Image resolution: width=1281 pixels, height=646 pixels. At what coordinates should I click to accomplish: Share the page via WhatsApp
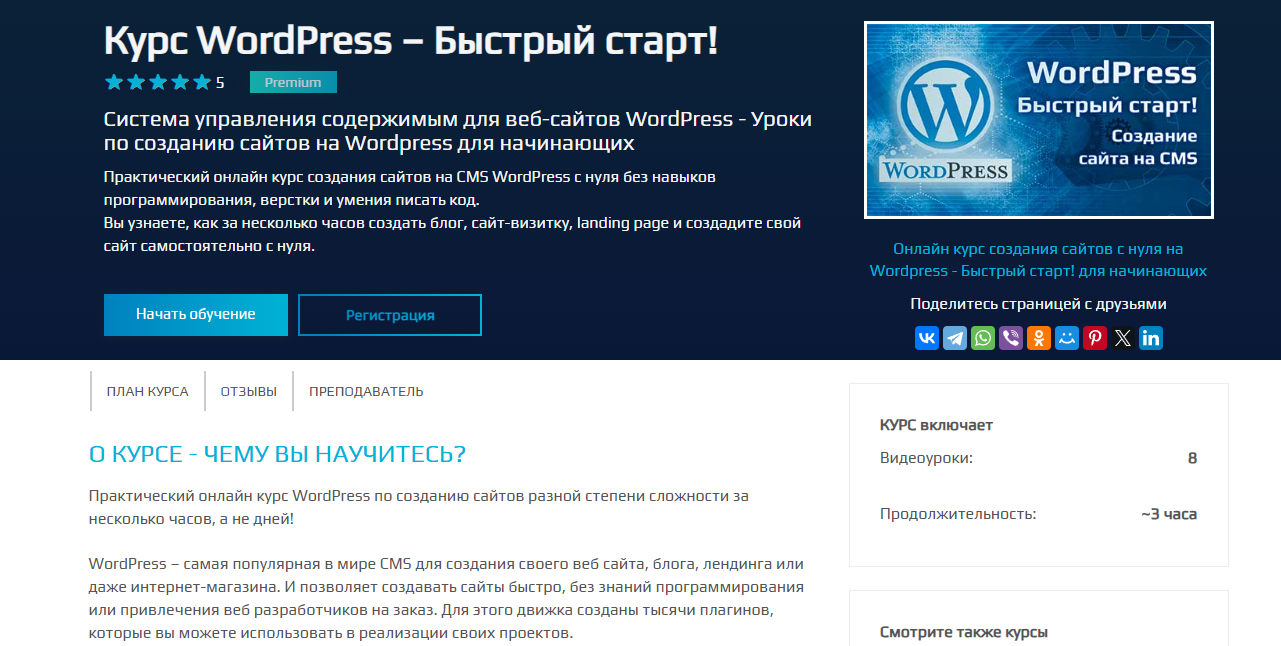pos(983,338)
